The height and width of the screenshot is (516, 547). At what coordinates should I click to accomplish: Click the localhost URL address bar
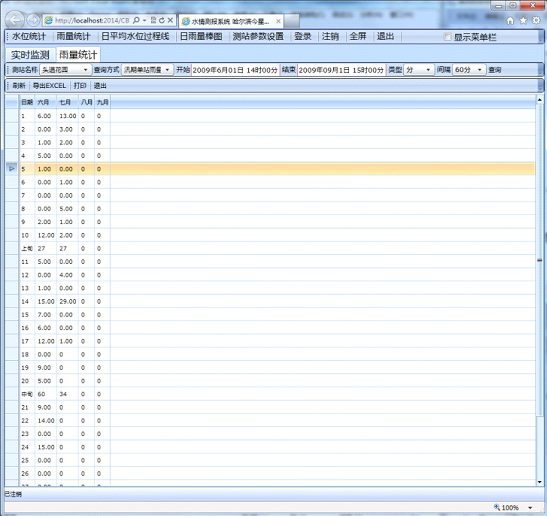(92, 21)
